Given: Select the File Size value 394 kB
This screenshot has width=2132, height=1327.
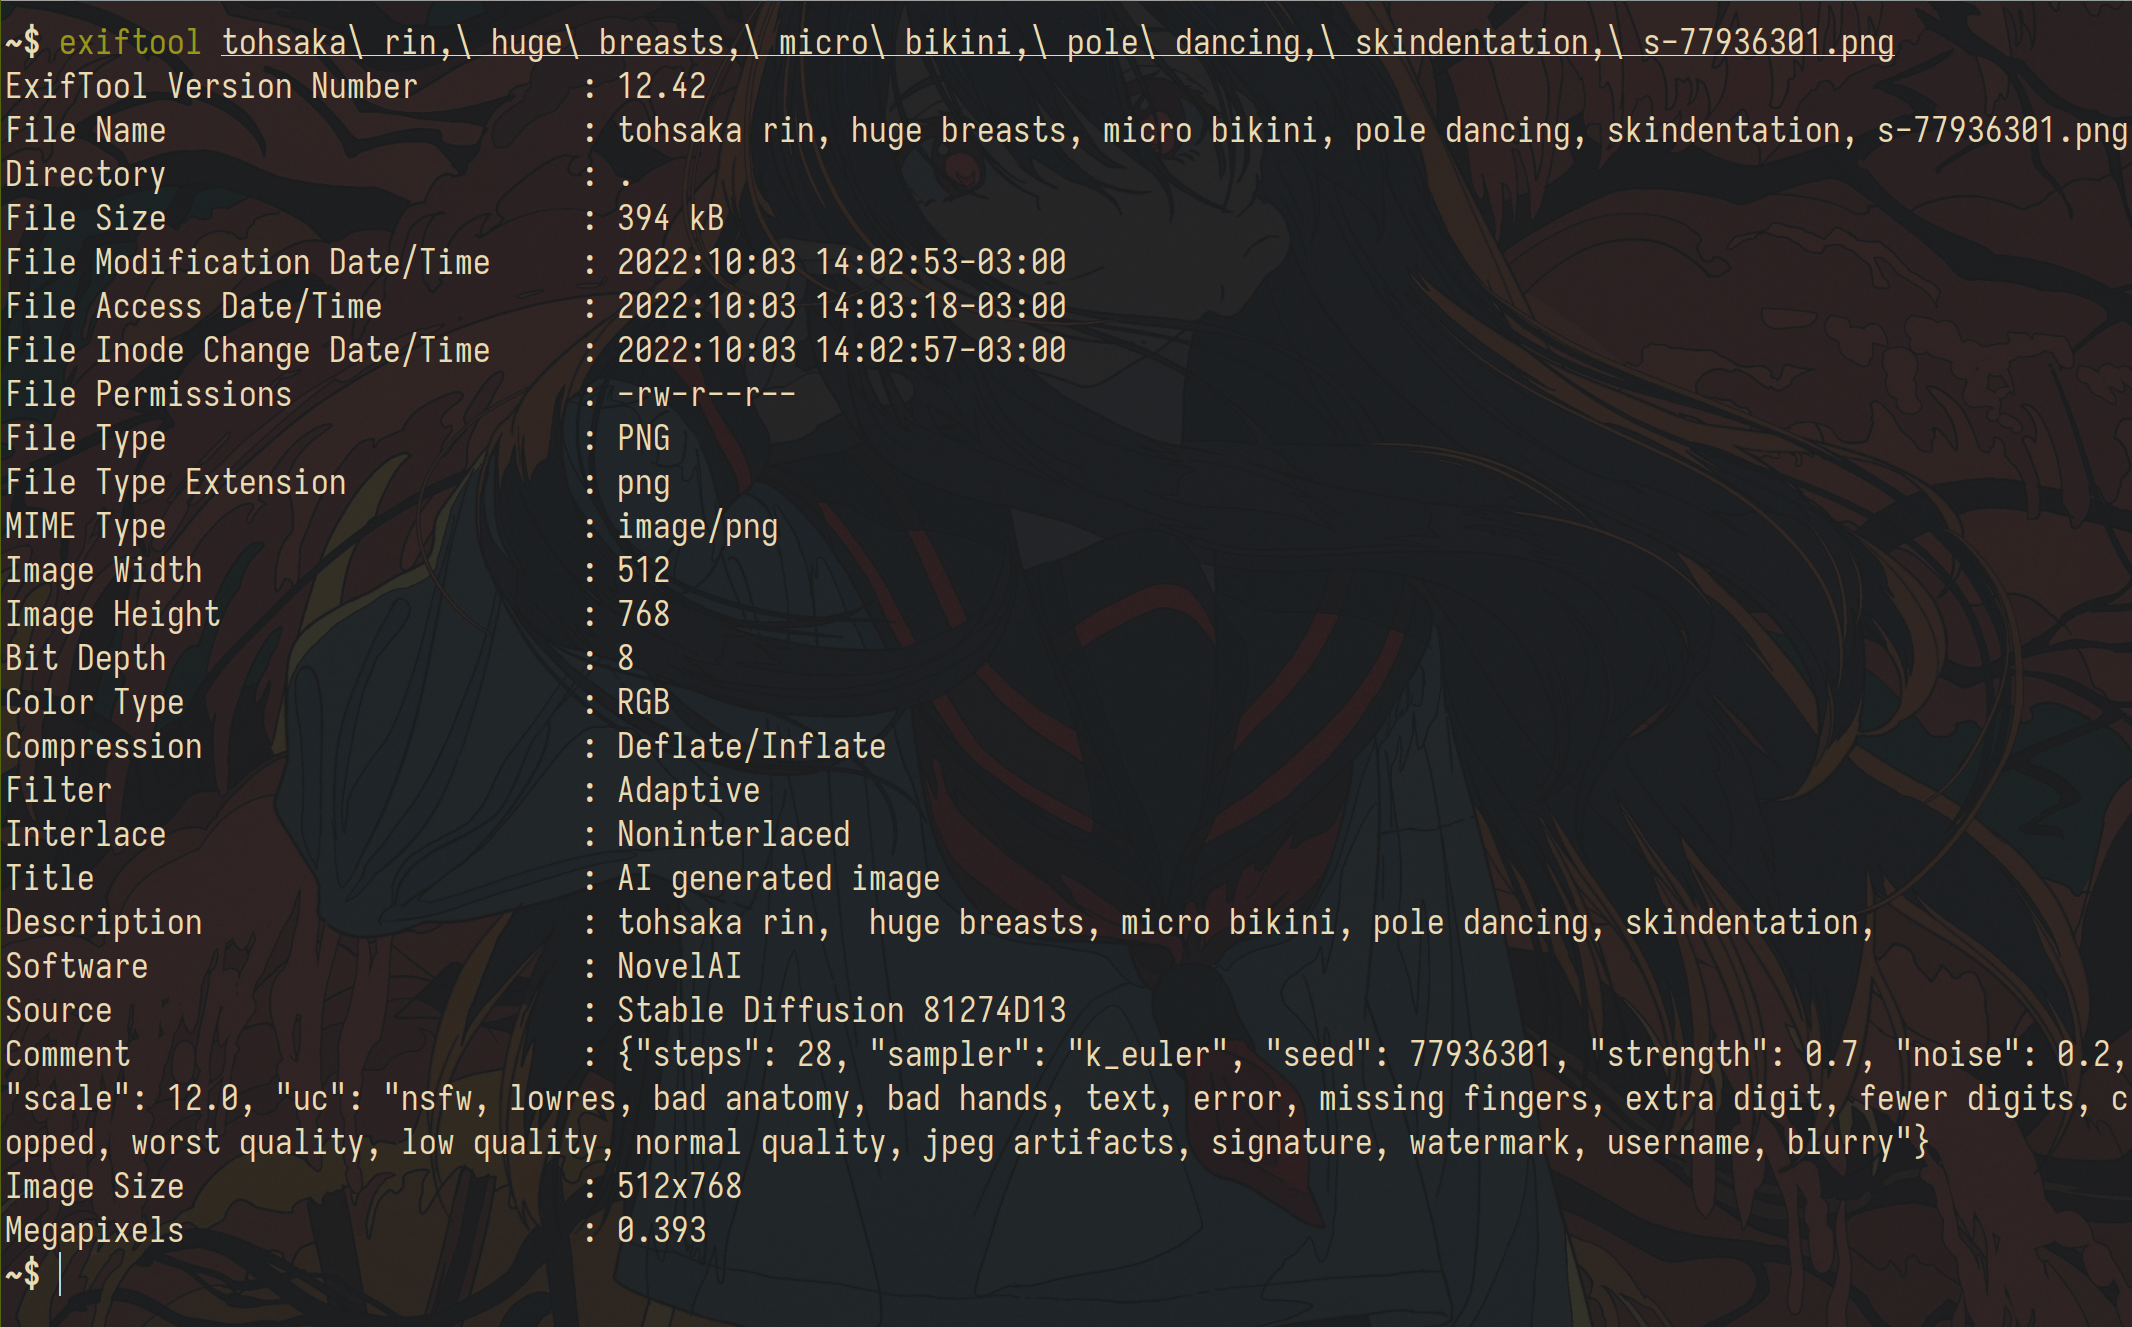Looking at the screenshot, I should pyautogui.click(x=670, y=218).
